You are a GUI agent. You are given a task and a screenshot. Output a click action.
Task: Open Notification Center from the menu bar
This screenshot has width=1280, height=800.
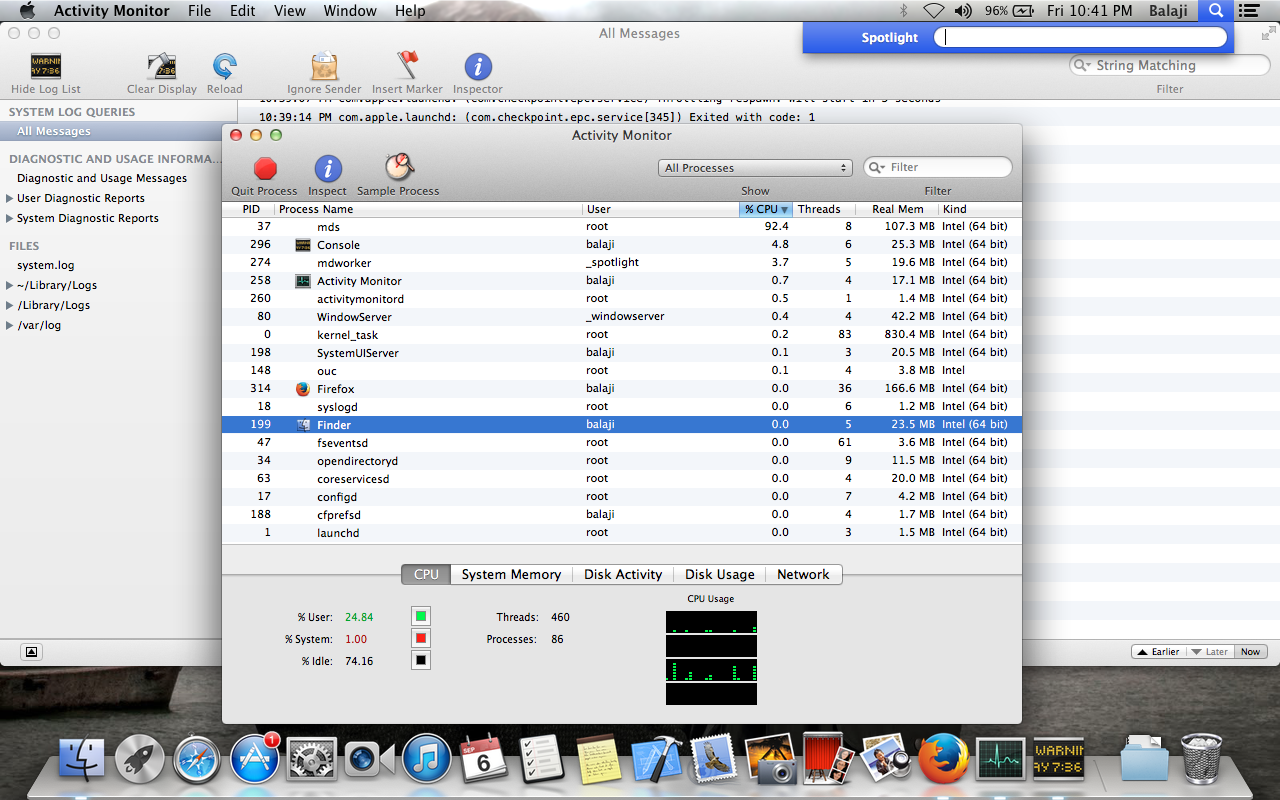pos(1249,11)
